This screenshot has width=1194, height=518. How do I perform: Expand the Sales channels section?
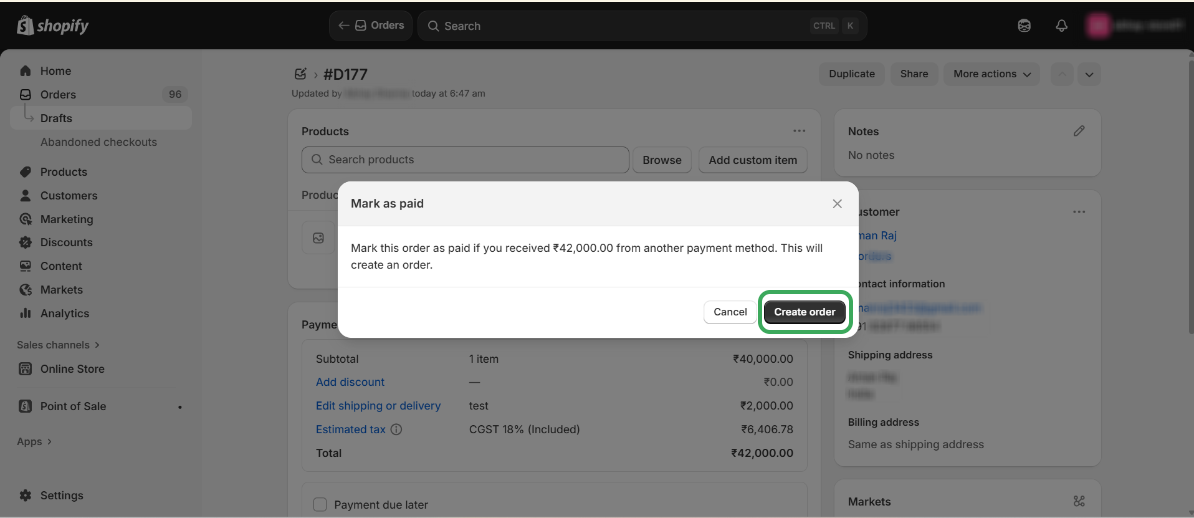(x=58, y=345)
